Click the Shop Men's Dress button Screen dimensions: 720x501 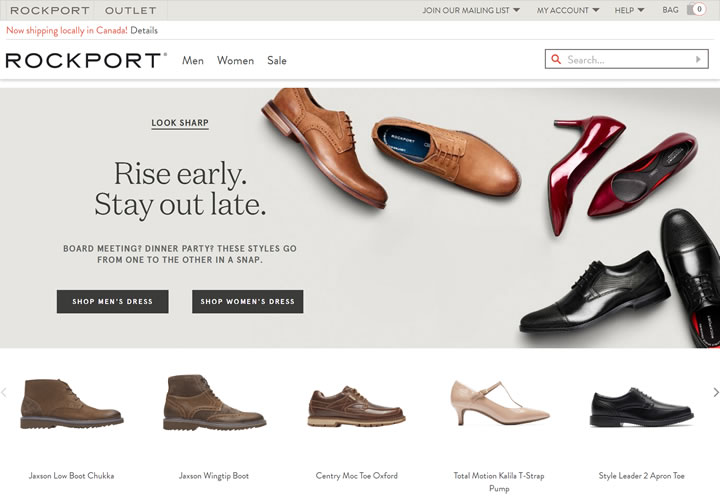click(112, 301)
